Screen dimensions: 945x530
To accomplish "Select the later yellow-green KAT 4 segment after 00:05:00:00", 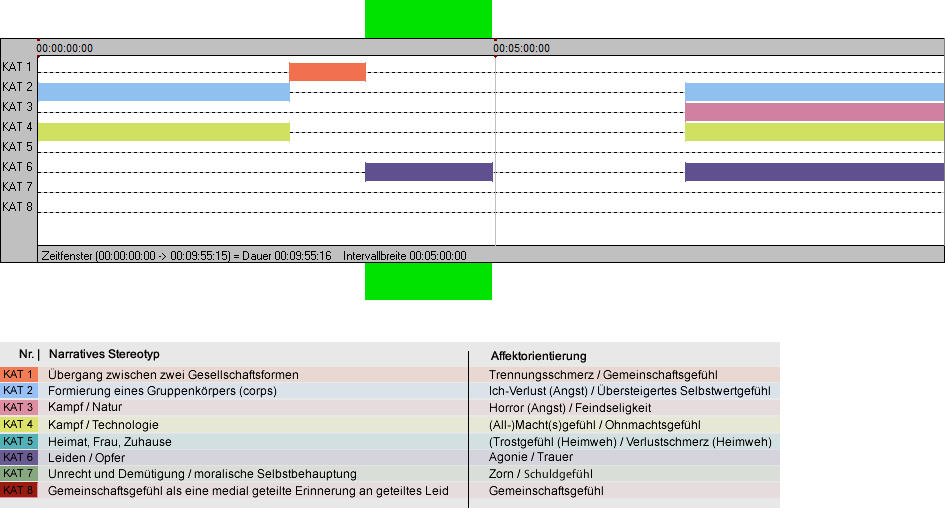I will [814, 131].
